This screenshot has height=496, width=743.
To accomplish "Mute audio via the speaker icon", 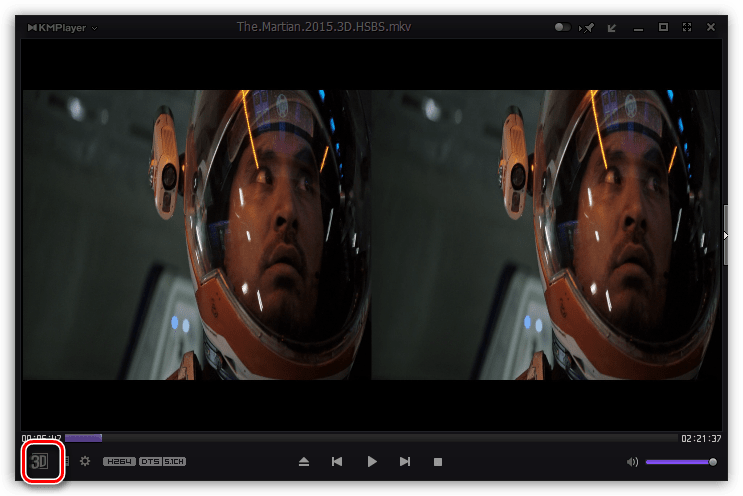I will [x=632, y=462].
